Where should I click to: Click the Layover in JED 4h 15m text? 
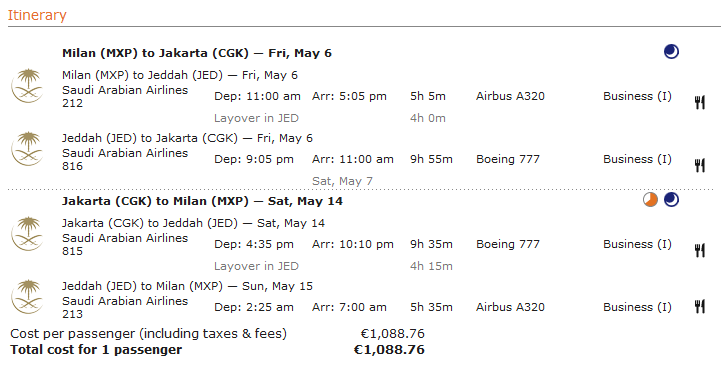pyautogui.click(x=333, y=266)
